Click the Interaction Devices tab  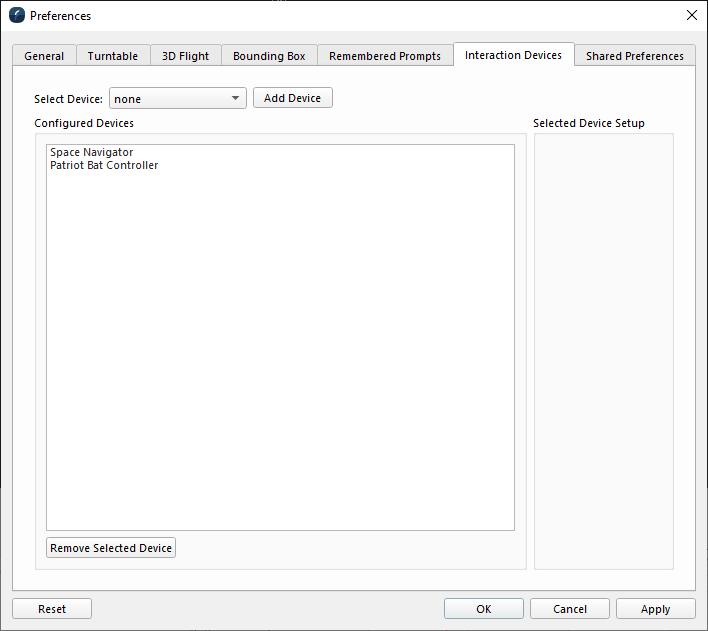513,55
